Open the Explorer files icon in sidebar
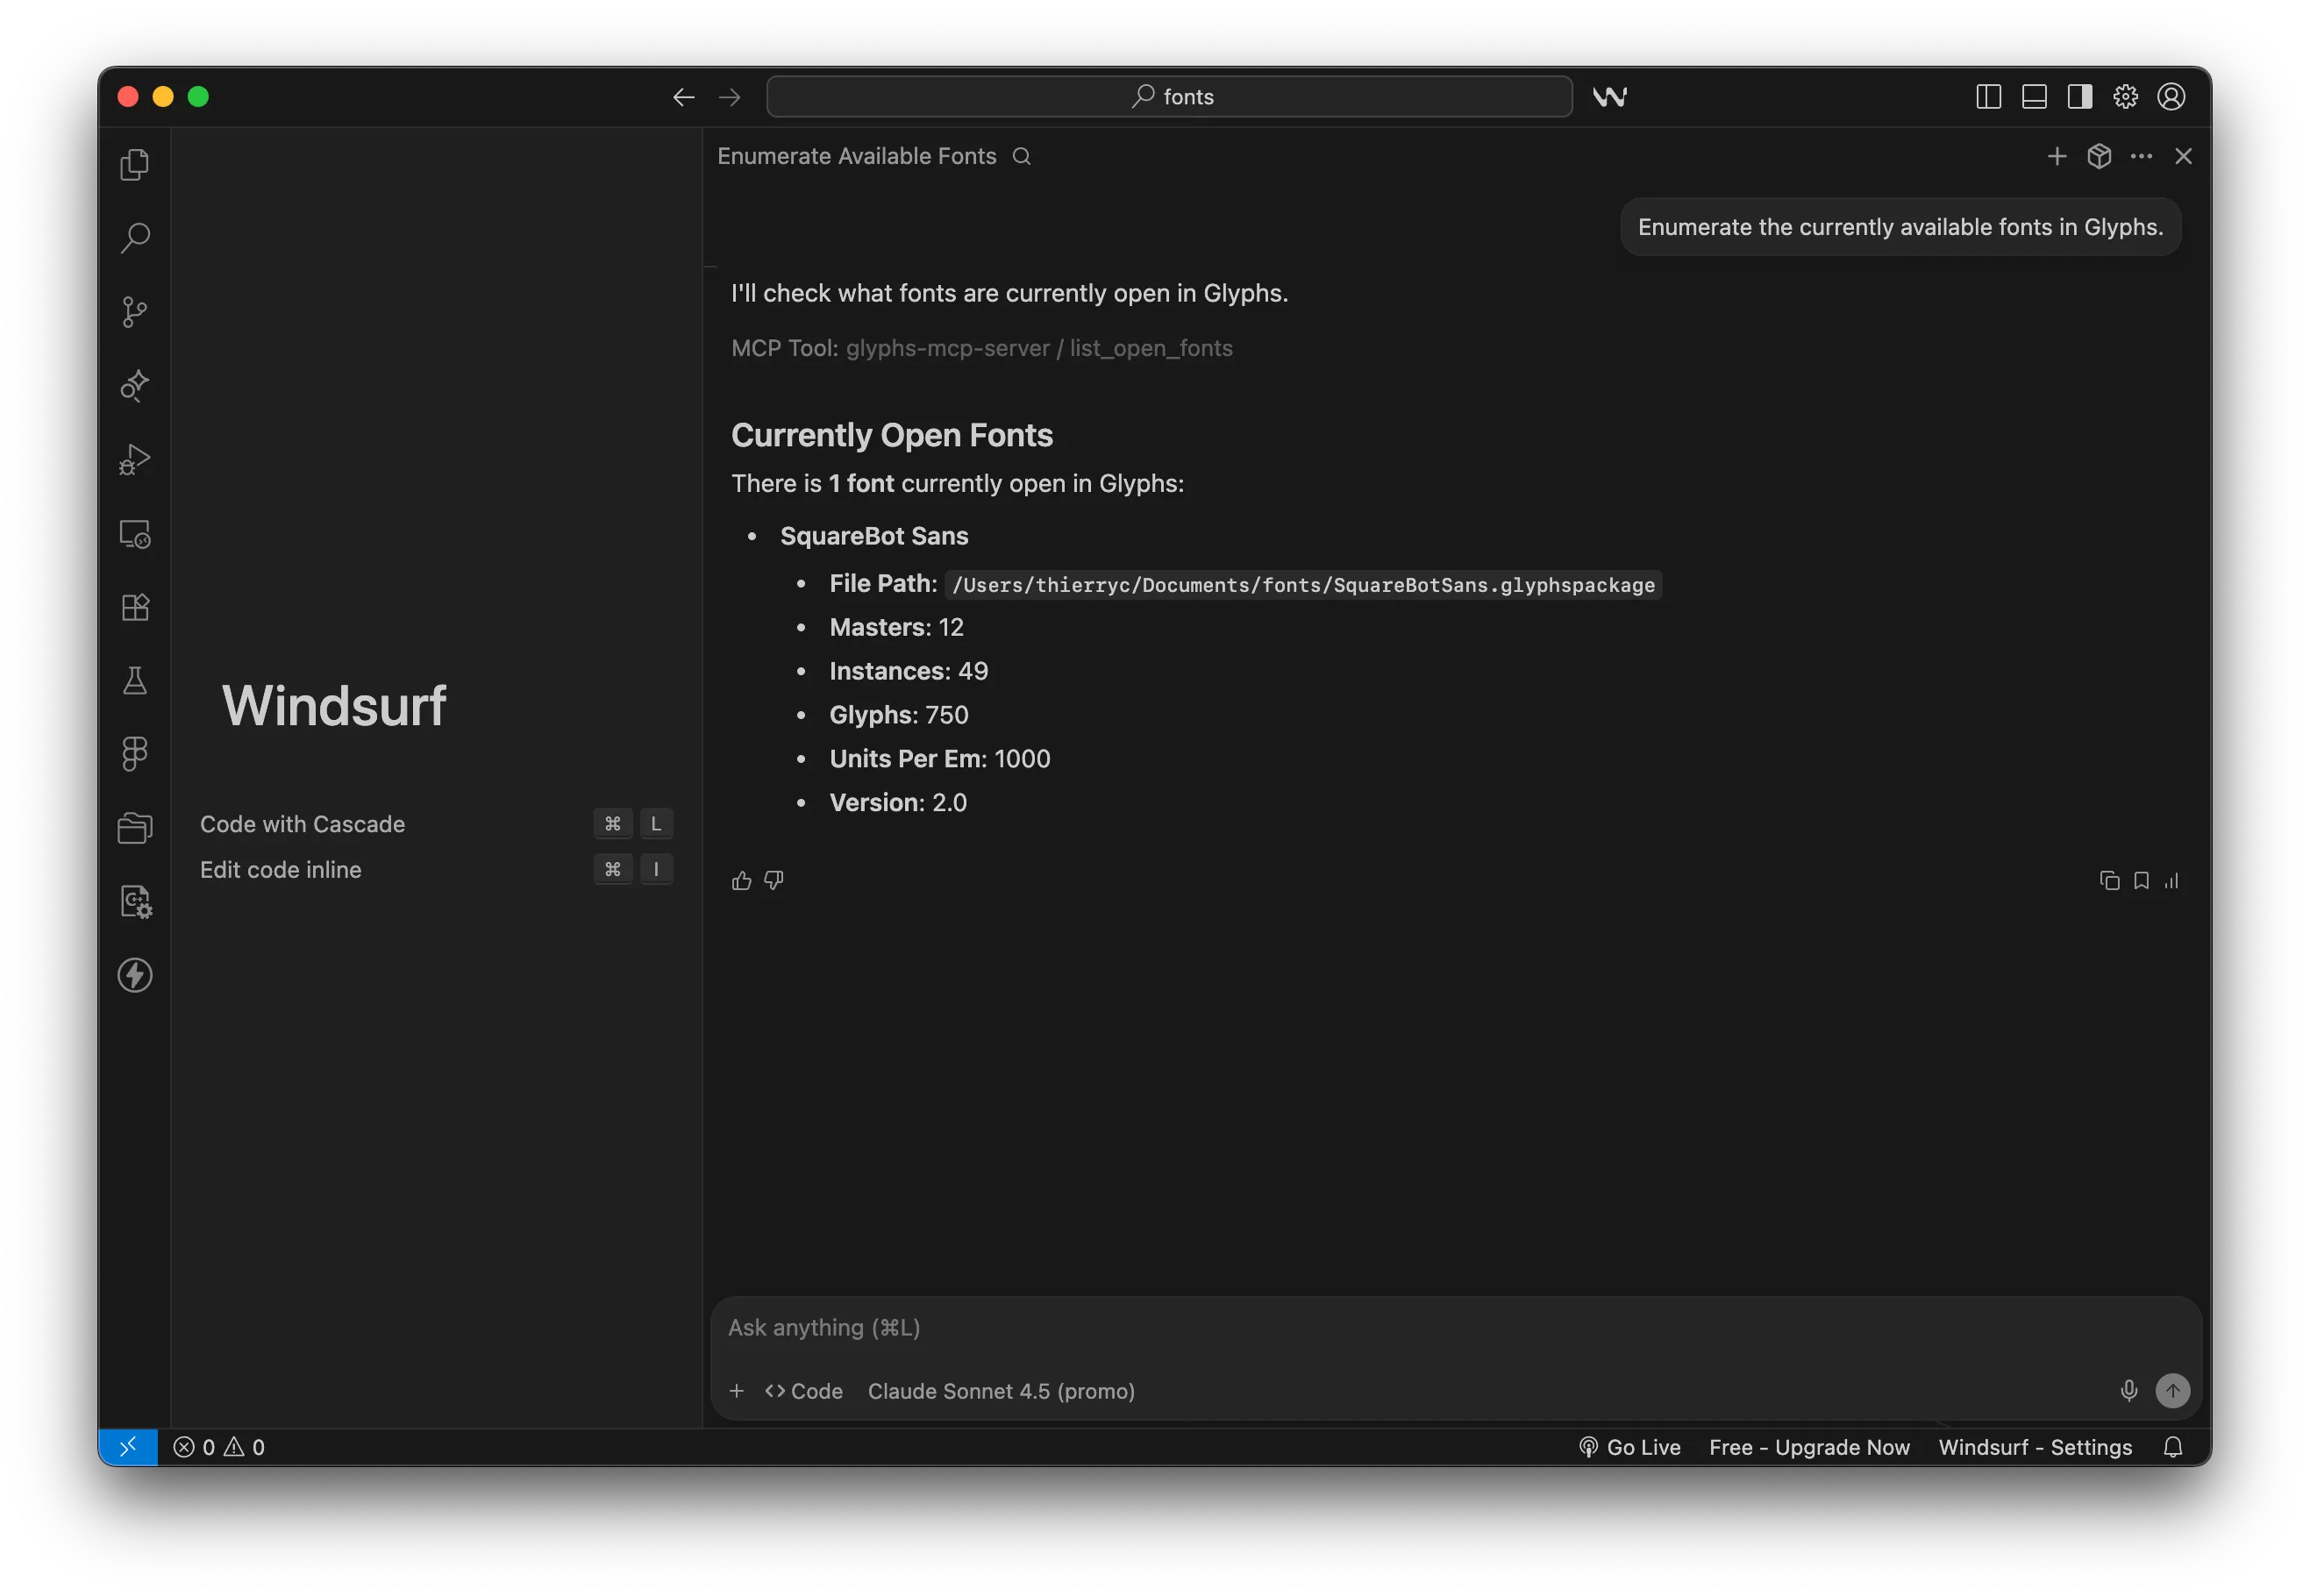This screenshot has height=1596, width=2310. coord(134,164)
